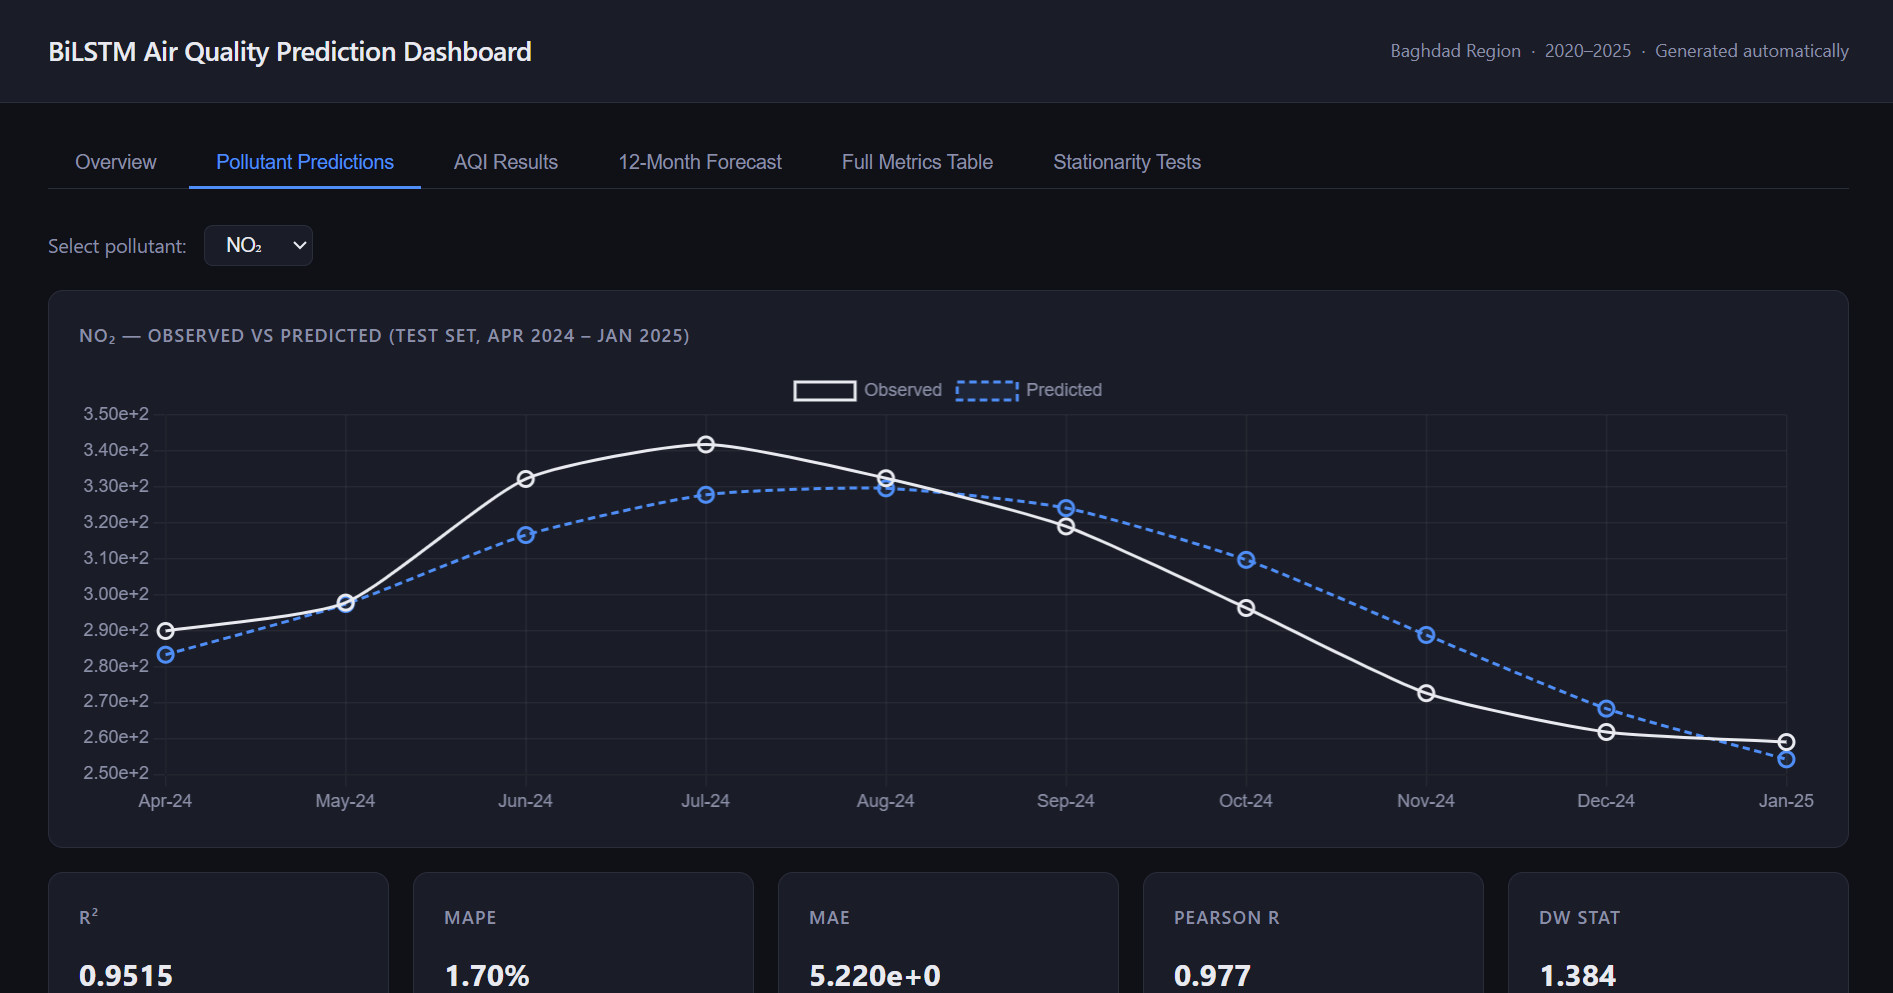Click the Predicted Apr-24 data point
1893x993 pixels.
click(x=166, y=655)
